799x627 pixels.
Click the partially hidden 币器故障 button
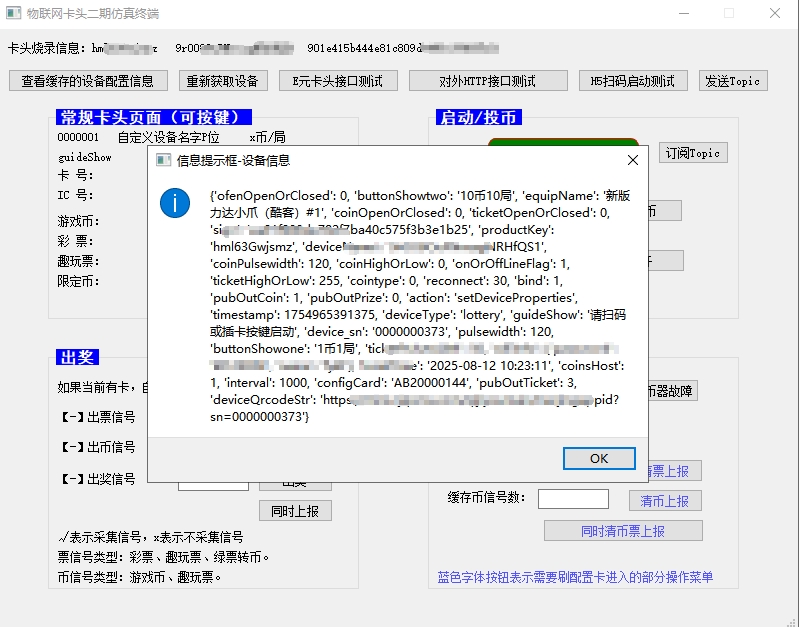point(673,391)
